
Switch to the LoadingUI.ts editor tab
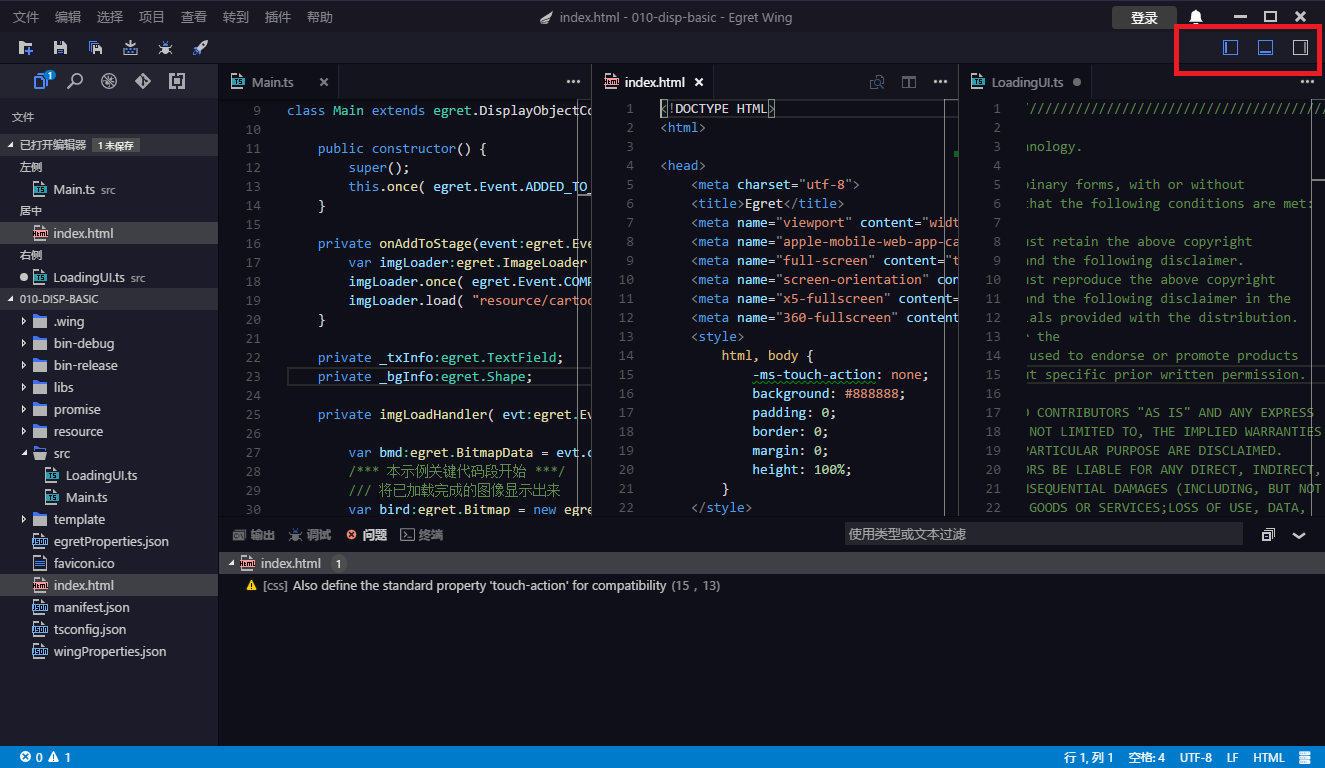[1026, 82]
